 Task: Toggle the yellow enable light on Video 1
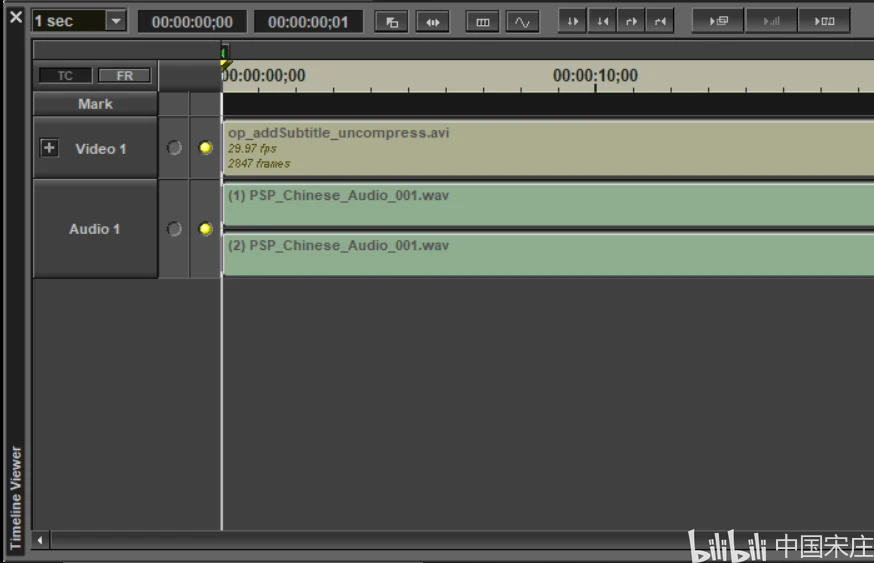(x=205, y=148)
